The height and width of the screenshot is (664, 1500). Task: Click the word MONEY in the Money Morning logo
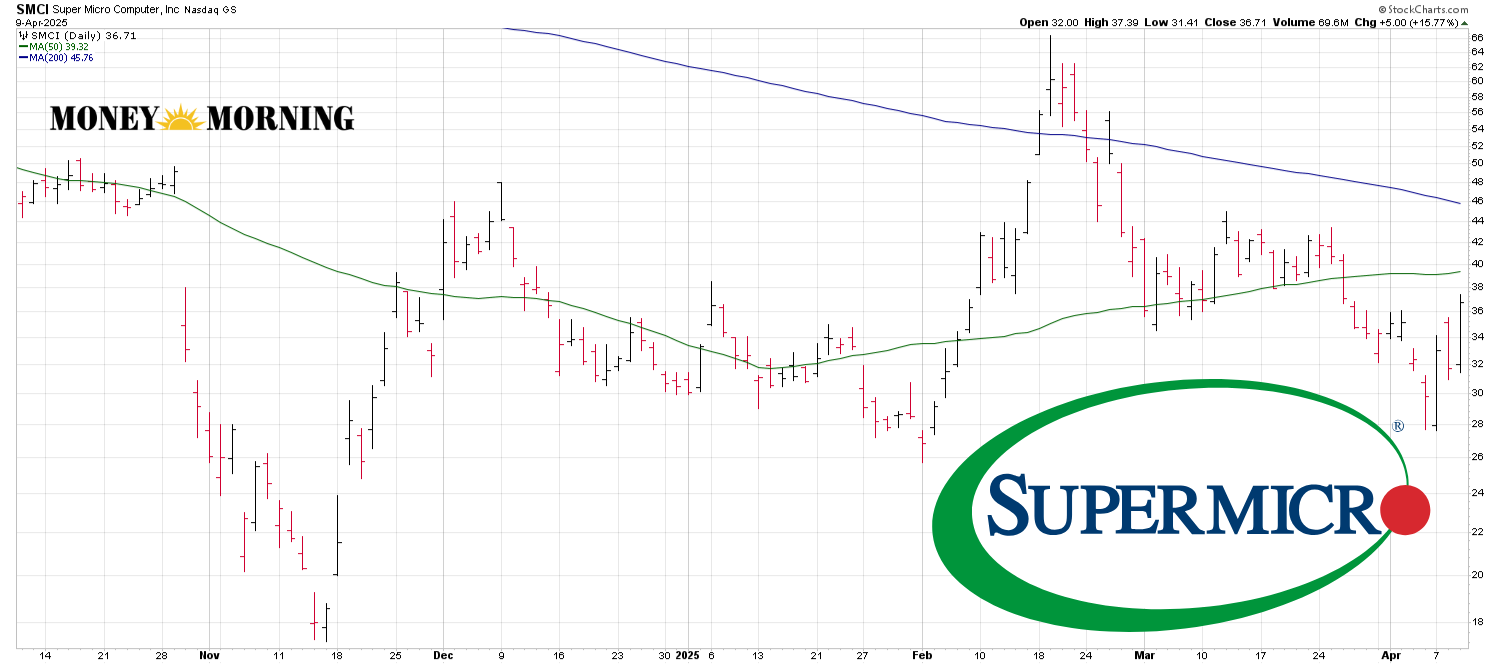tap(103, 119)
